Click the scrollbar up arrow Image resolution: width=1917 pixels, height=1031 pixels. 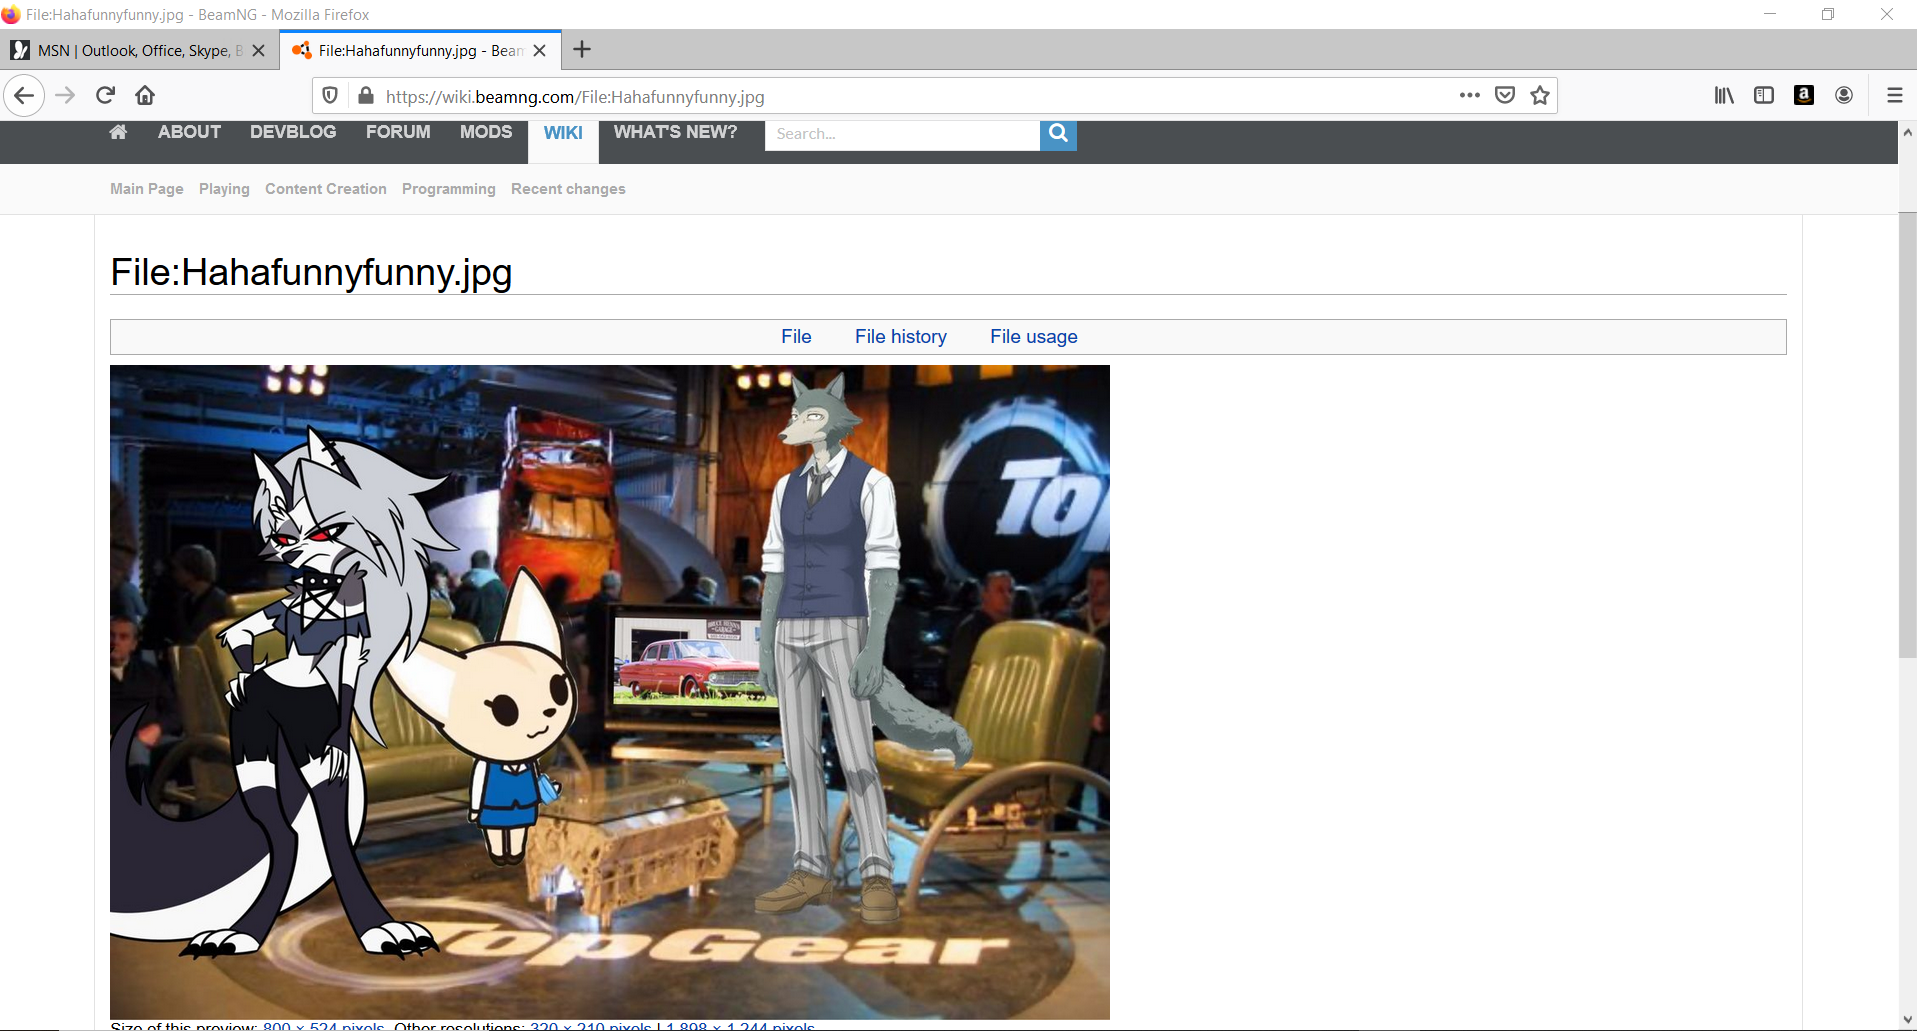tap(1907, 132)
